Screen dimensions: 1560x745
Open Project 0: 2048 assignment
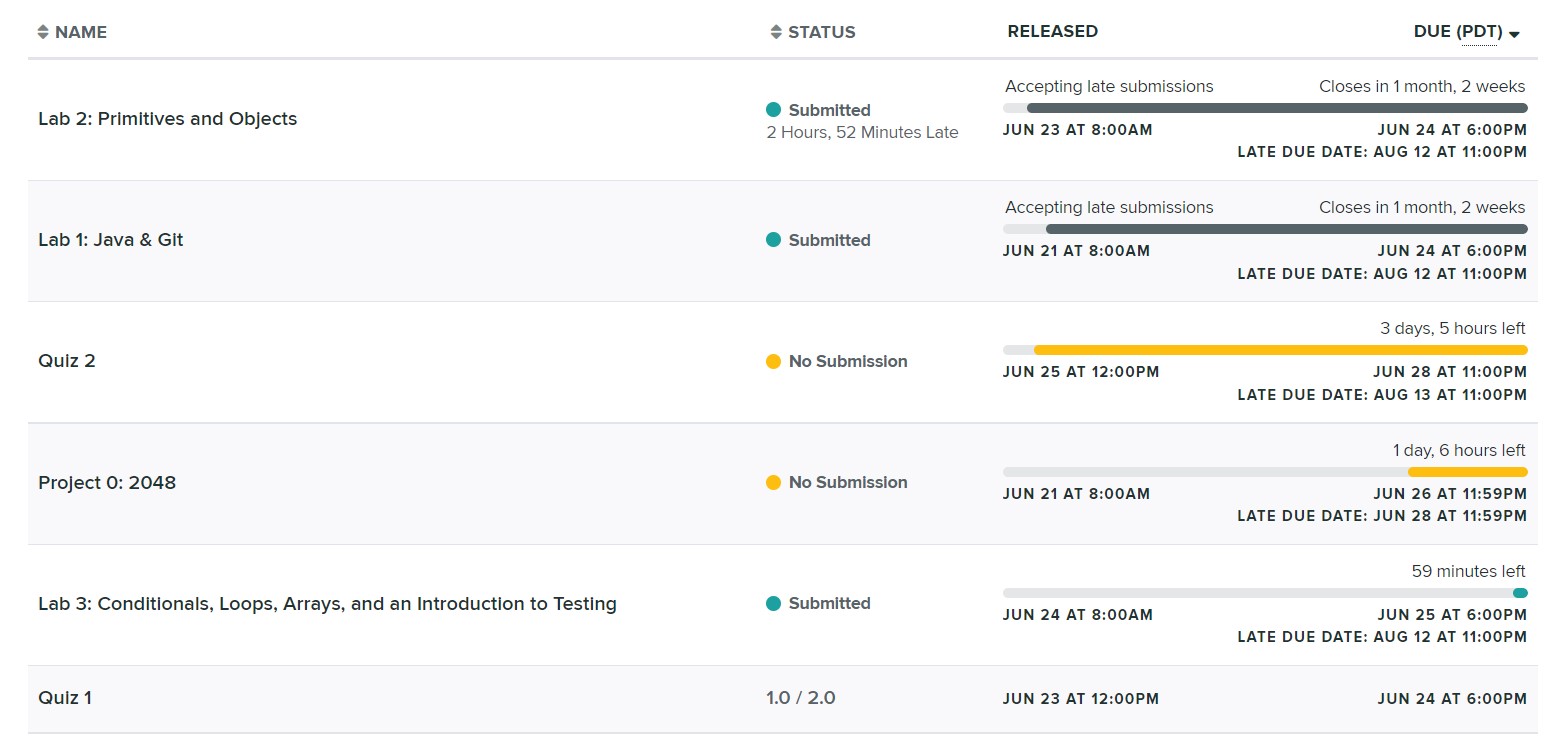pyautogui.click(x=107, y=483)
